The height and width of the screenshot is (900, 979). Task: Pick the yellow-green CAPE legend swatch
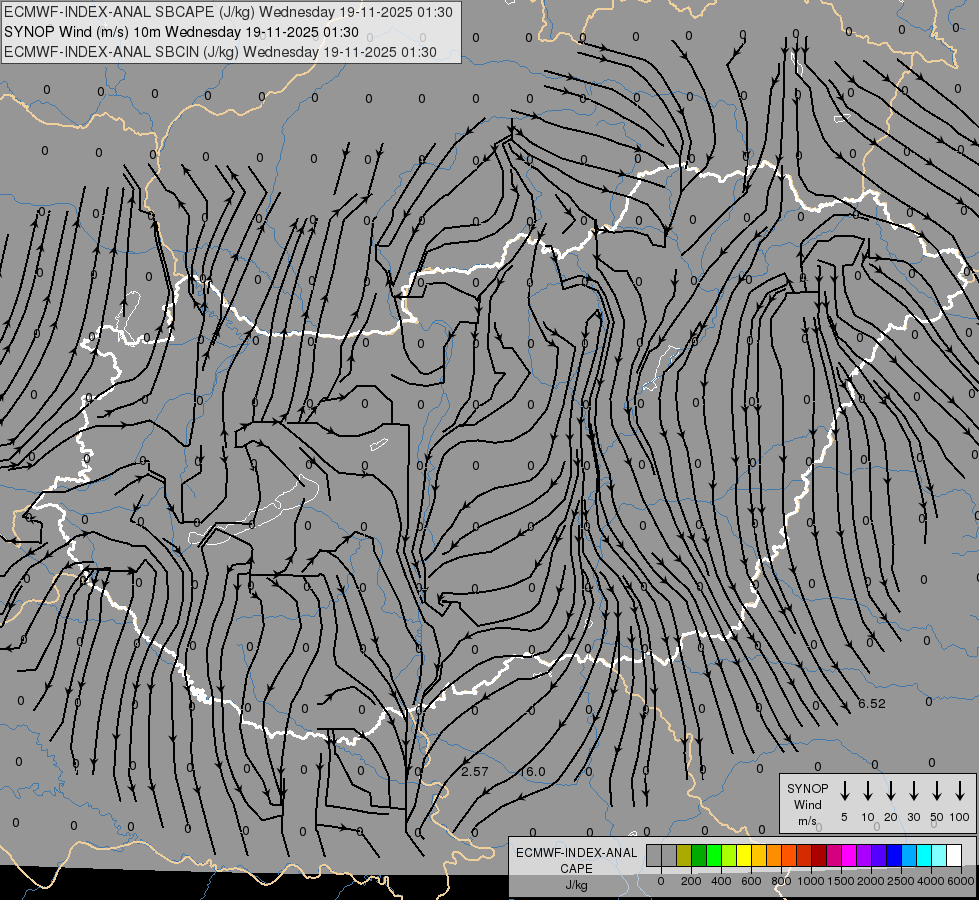click(x=729, y=855)
